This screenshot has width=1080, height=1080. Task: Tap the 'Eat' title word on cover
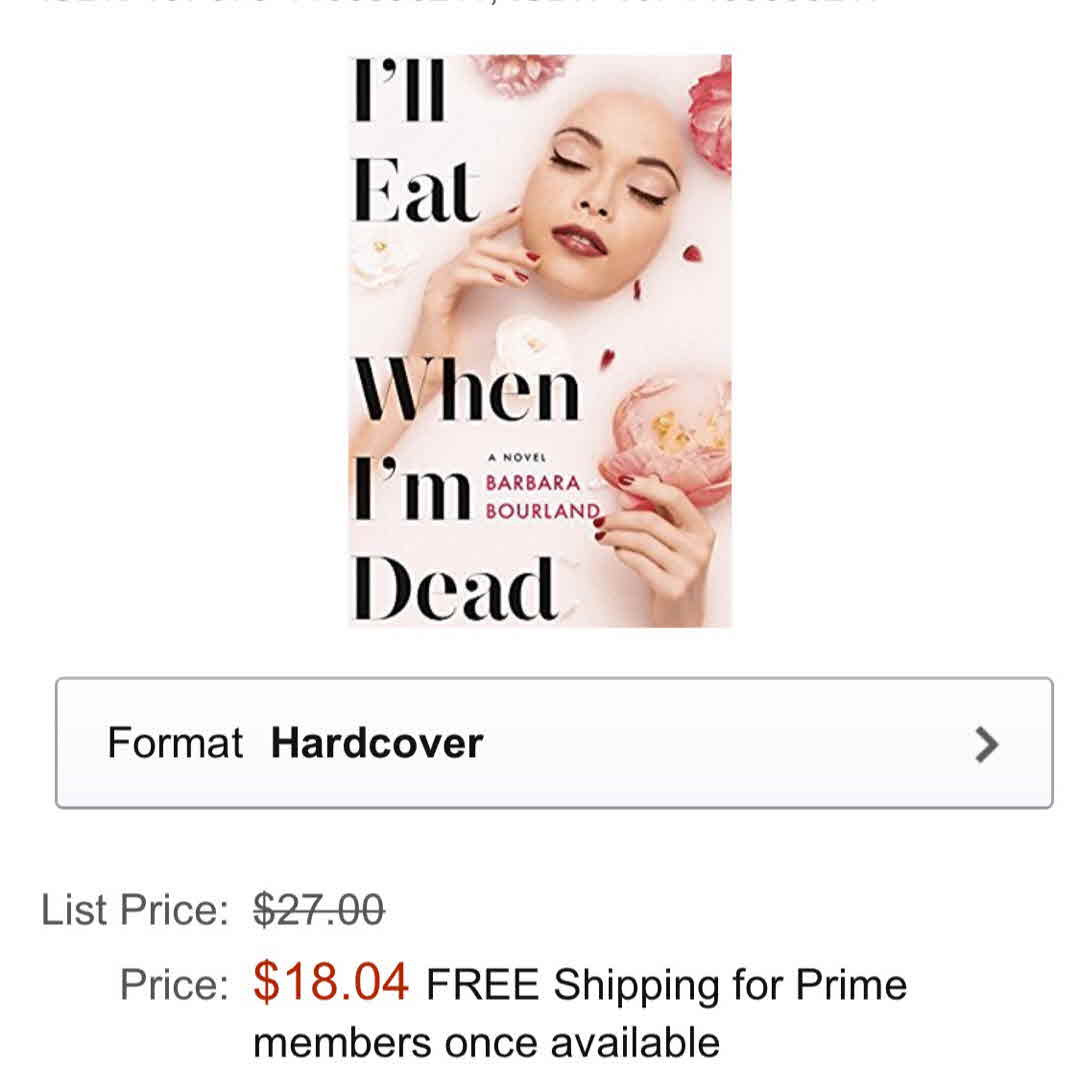pos(415,190)
